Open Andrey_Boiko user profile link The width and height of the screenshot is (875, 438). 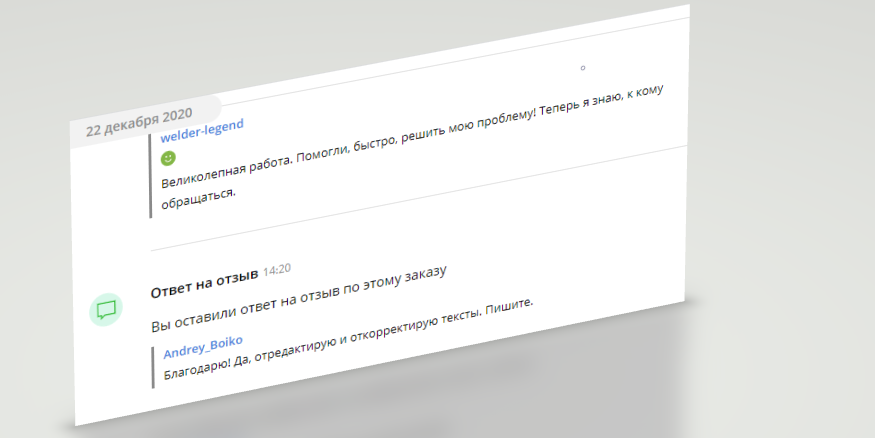tap(203, 347)
